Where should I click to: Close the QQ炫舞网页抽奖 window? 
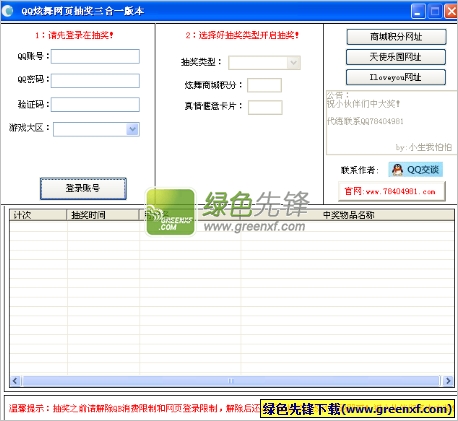pyautogui.click(x=451, y=11)
